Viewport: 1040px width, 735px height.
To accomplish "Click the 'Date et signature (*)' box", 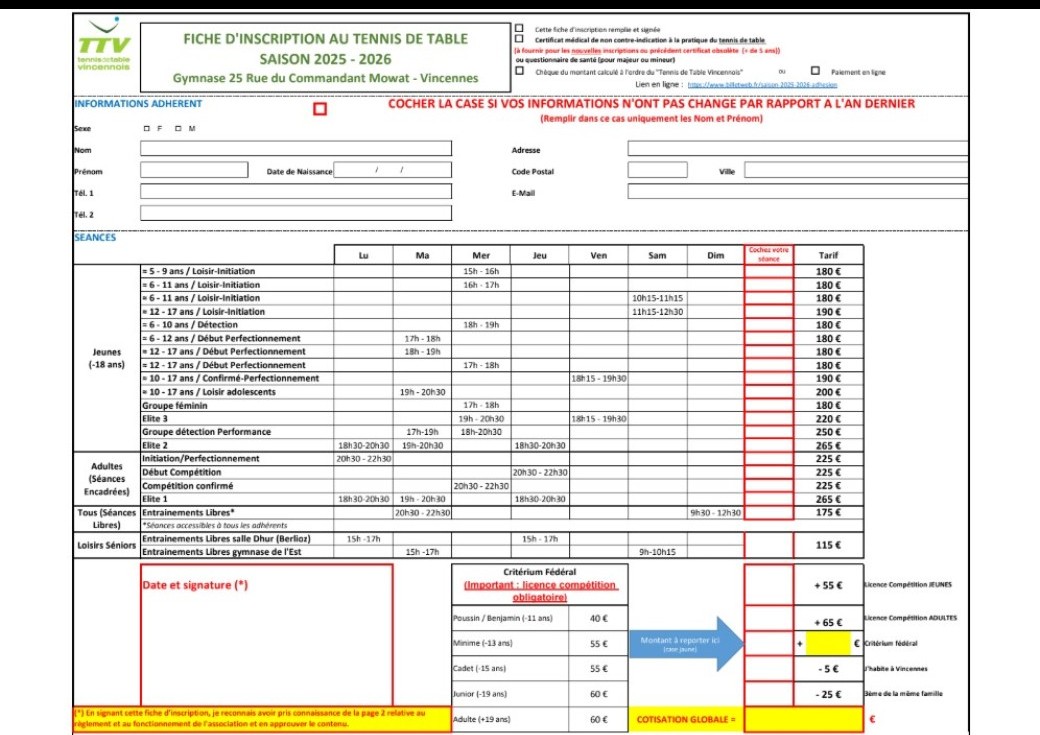I will 267,635.
